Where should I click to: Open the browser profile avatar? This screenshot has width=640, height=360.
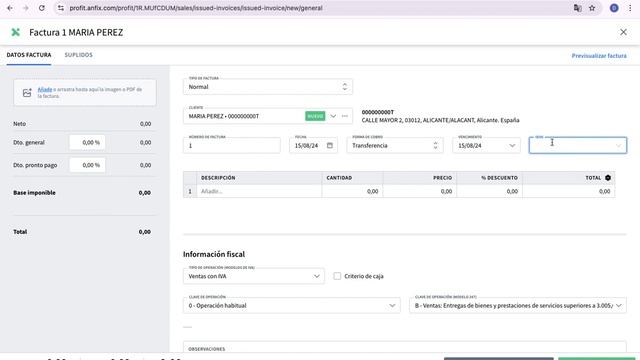tap(614, 8)
